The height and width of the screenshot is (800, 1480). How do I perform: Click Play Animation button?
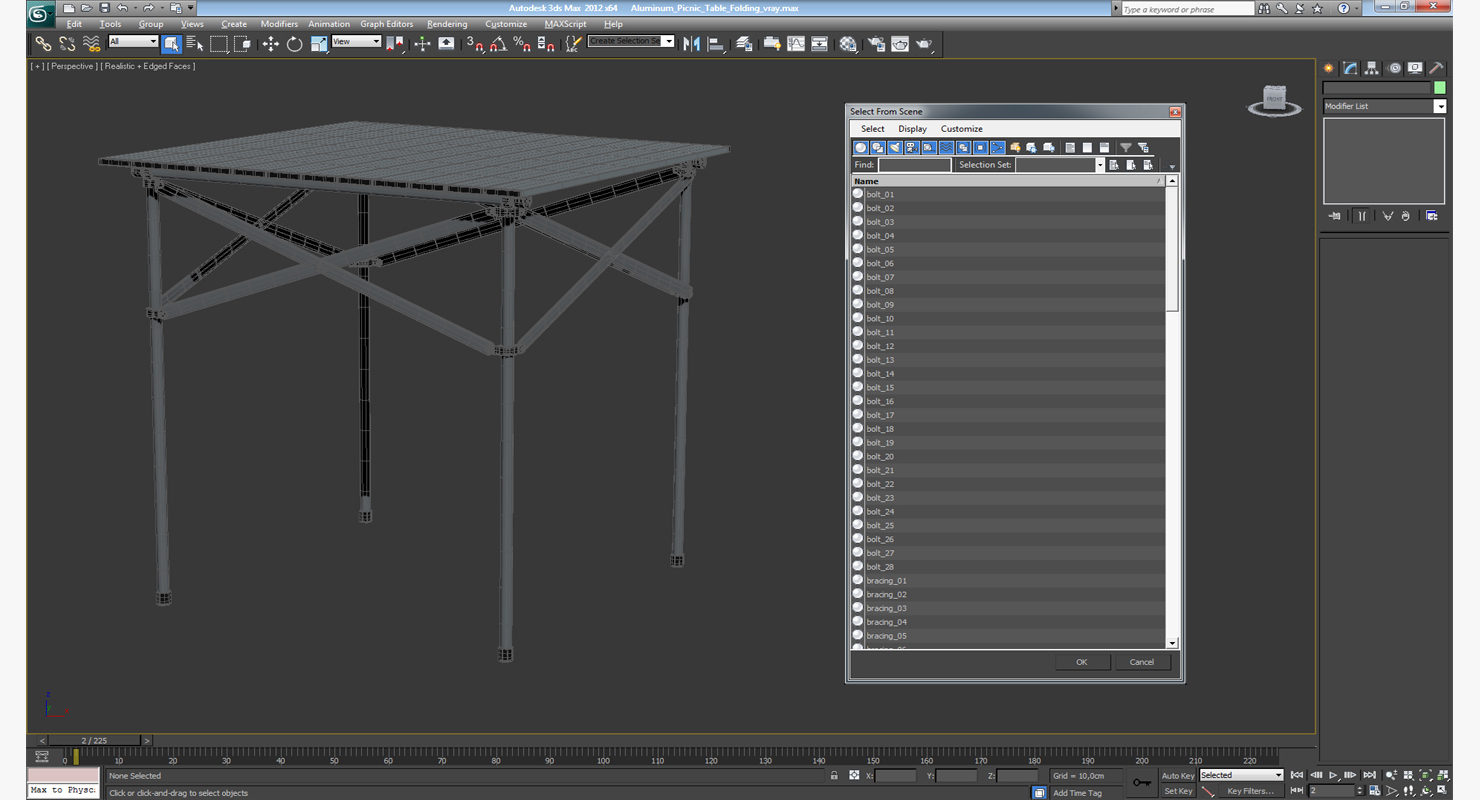coord(1333,775)
